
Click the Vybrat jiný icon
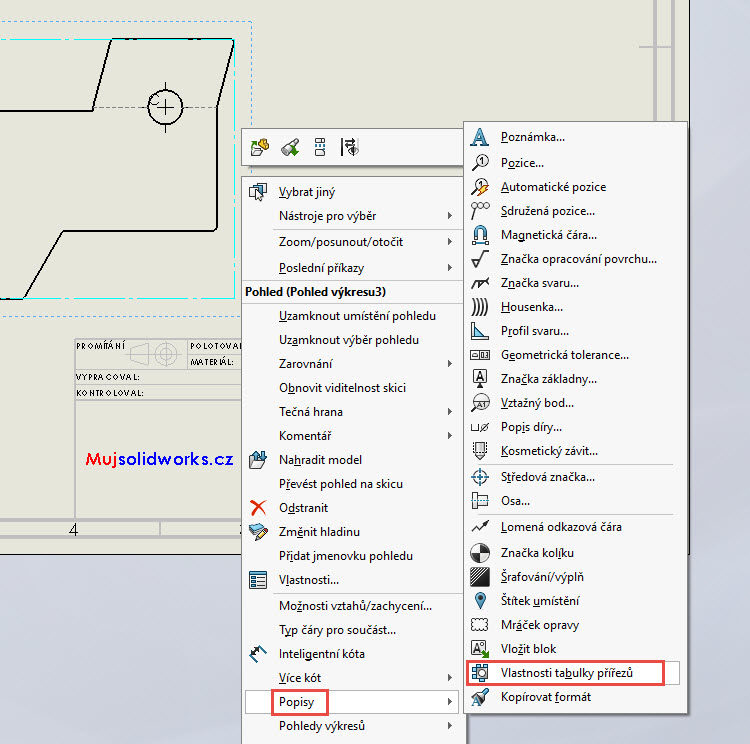258,192
